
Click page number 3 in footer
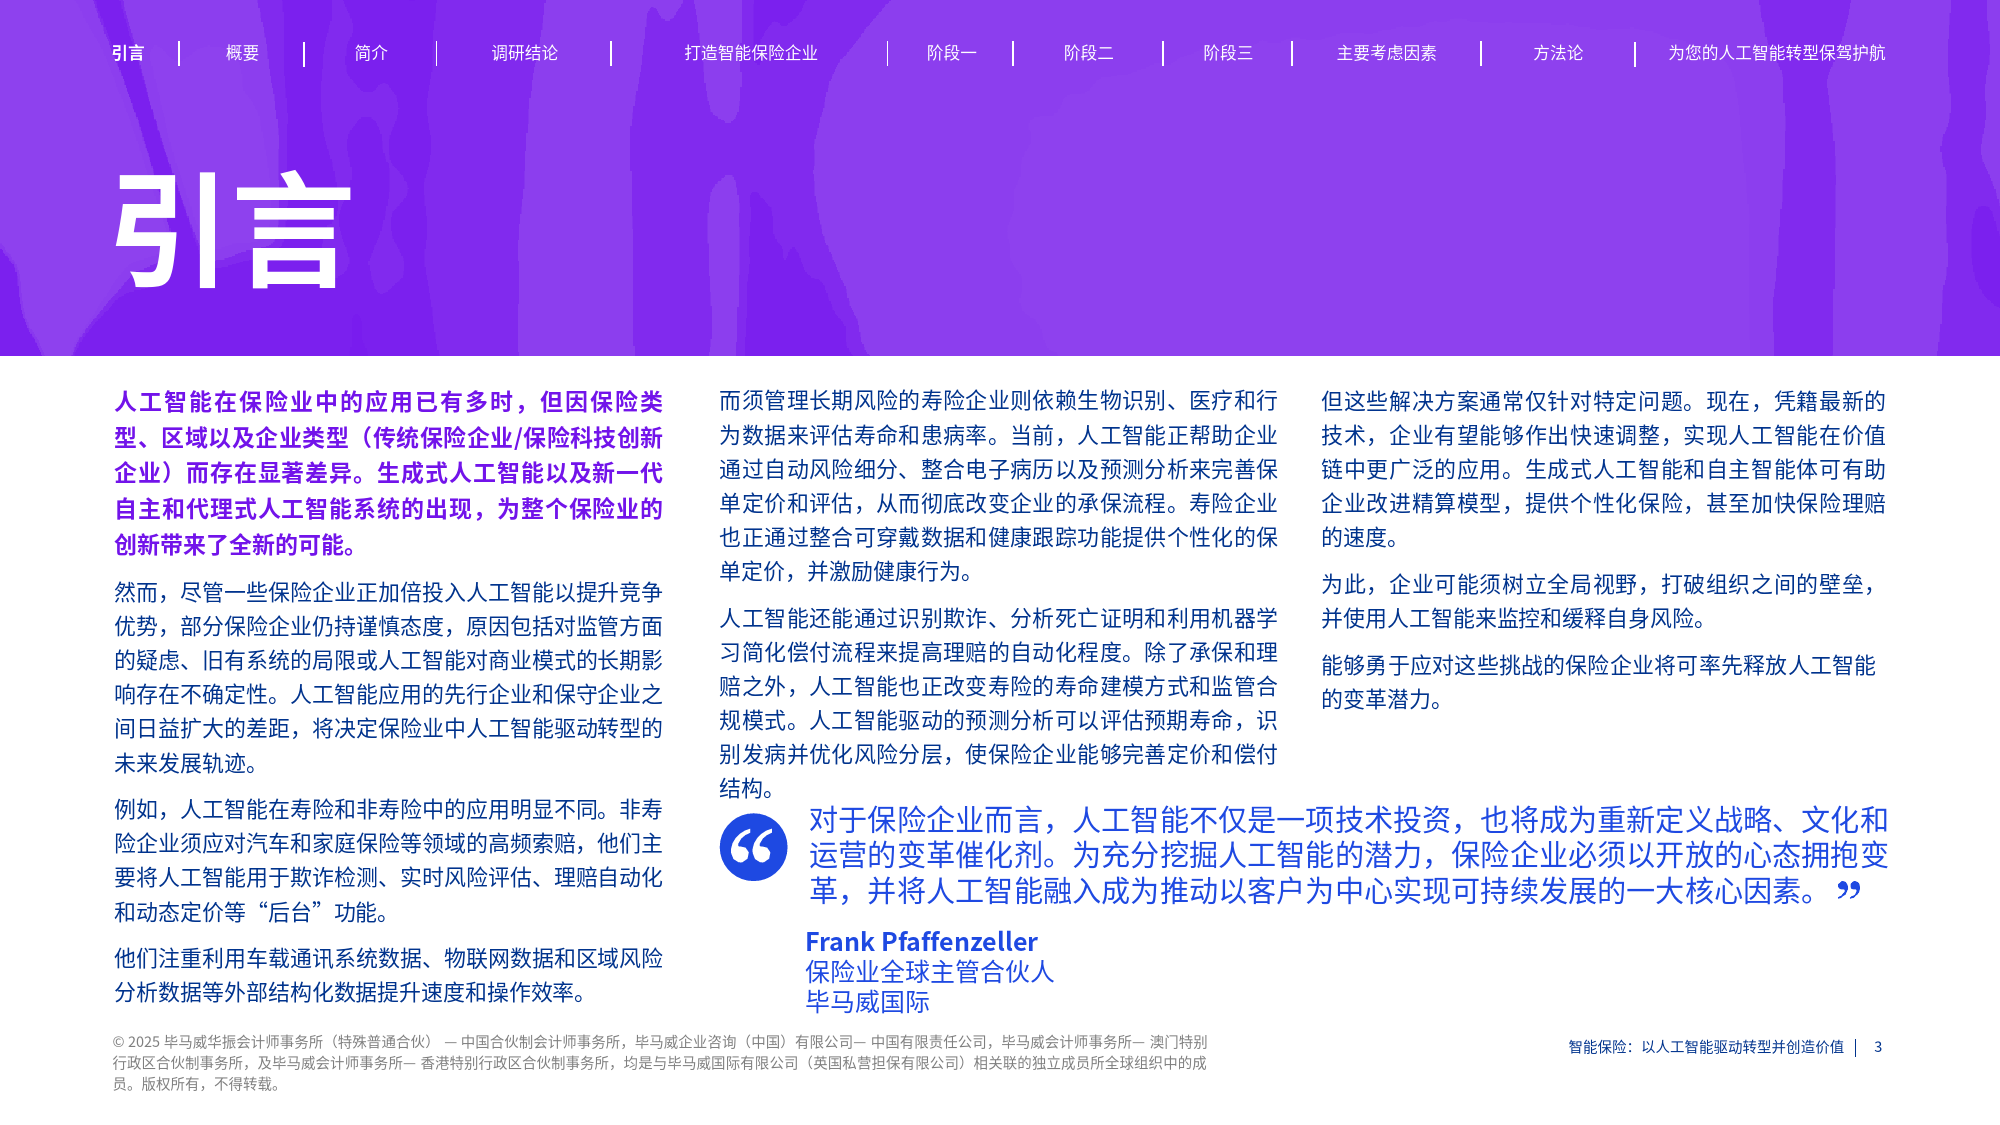pos(1878,1047)
